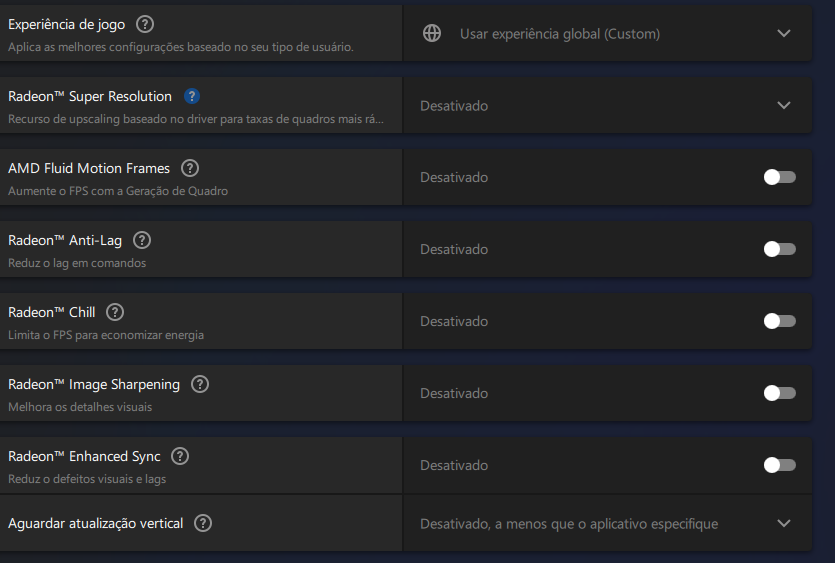
Task: Open help for Aguardar atualização vertical
Action: [x=203, y=523]
